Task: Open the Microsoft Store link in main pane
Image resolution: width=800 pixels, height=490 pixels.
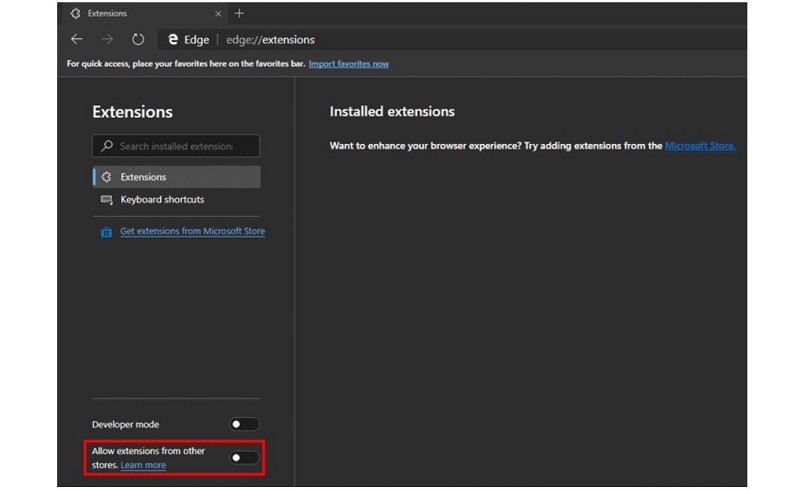Action: tap(700, 146)
